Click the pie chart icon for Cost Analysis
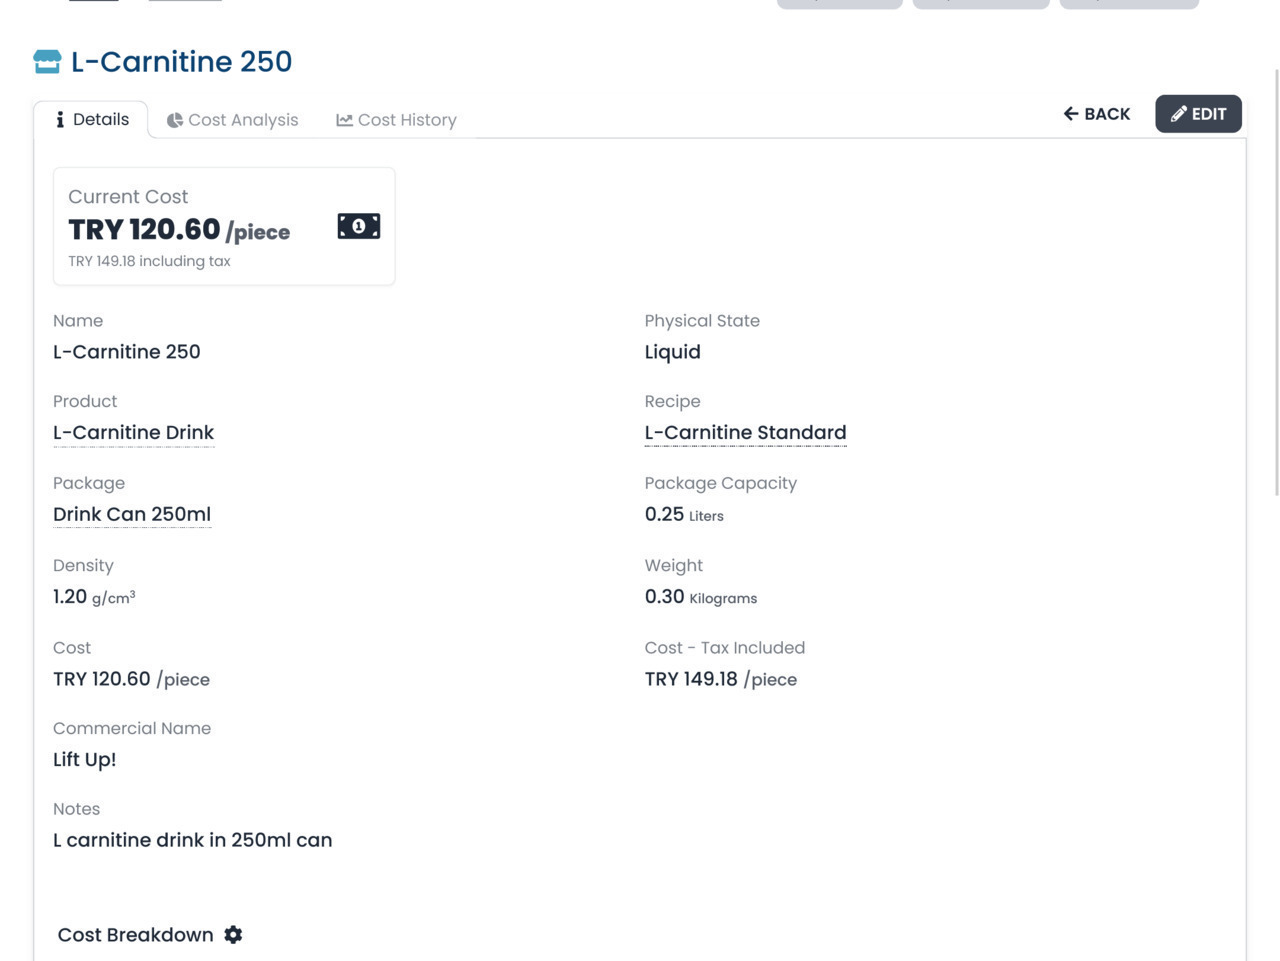Viewport: 1280px width, 961px height. pyautogui.click(x=175, y=120)
